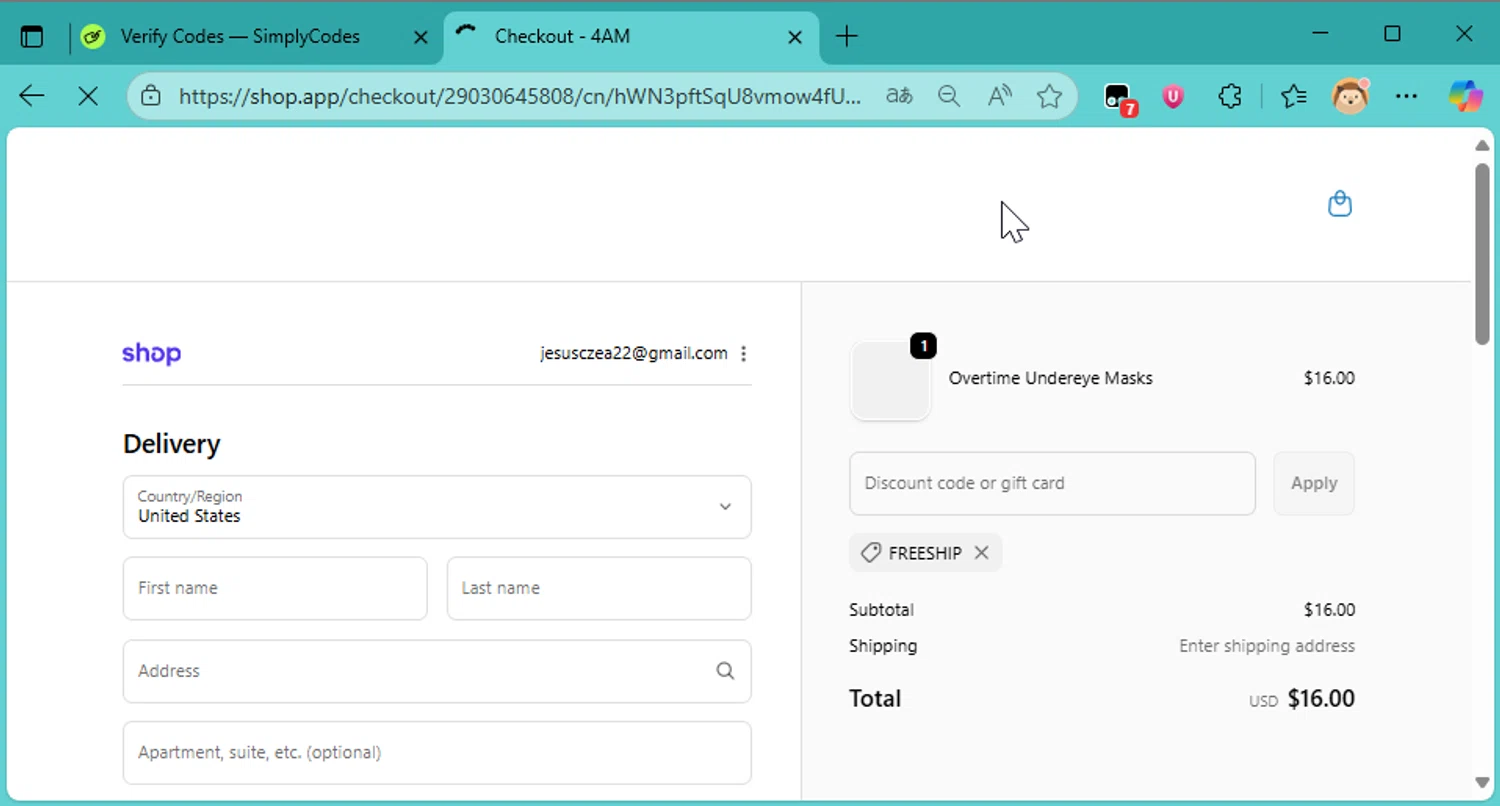Screen dimensions: 1500x806
Task: Open the Extensions puzzle icon
Action: click(1230, 96)
